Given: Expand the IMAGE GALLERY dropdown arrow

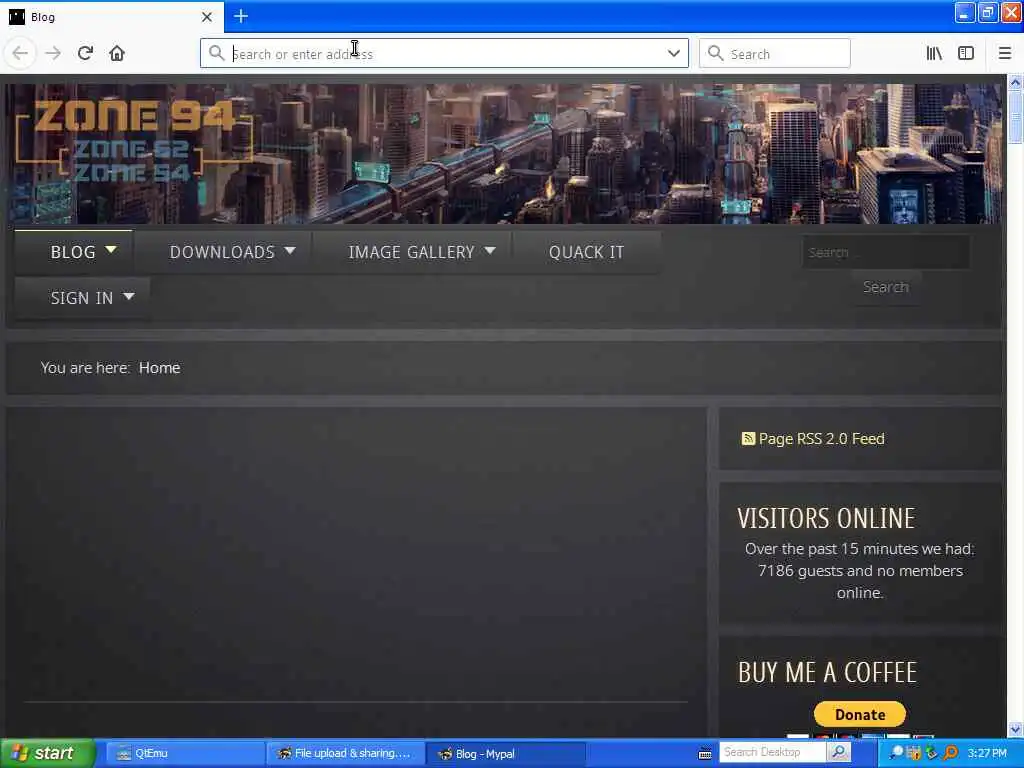Looking at the screenshot, I should (x=490, y=250).
